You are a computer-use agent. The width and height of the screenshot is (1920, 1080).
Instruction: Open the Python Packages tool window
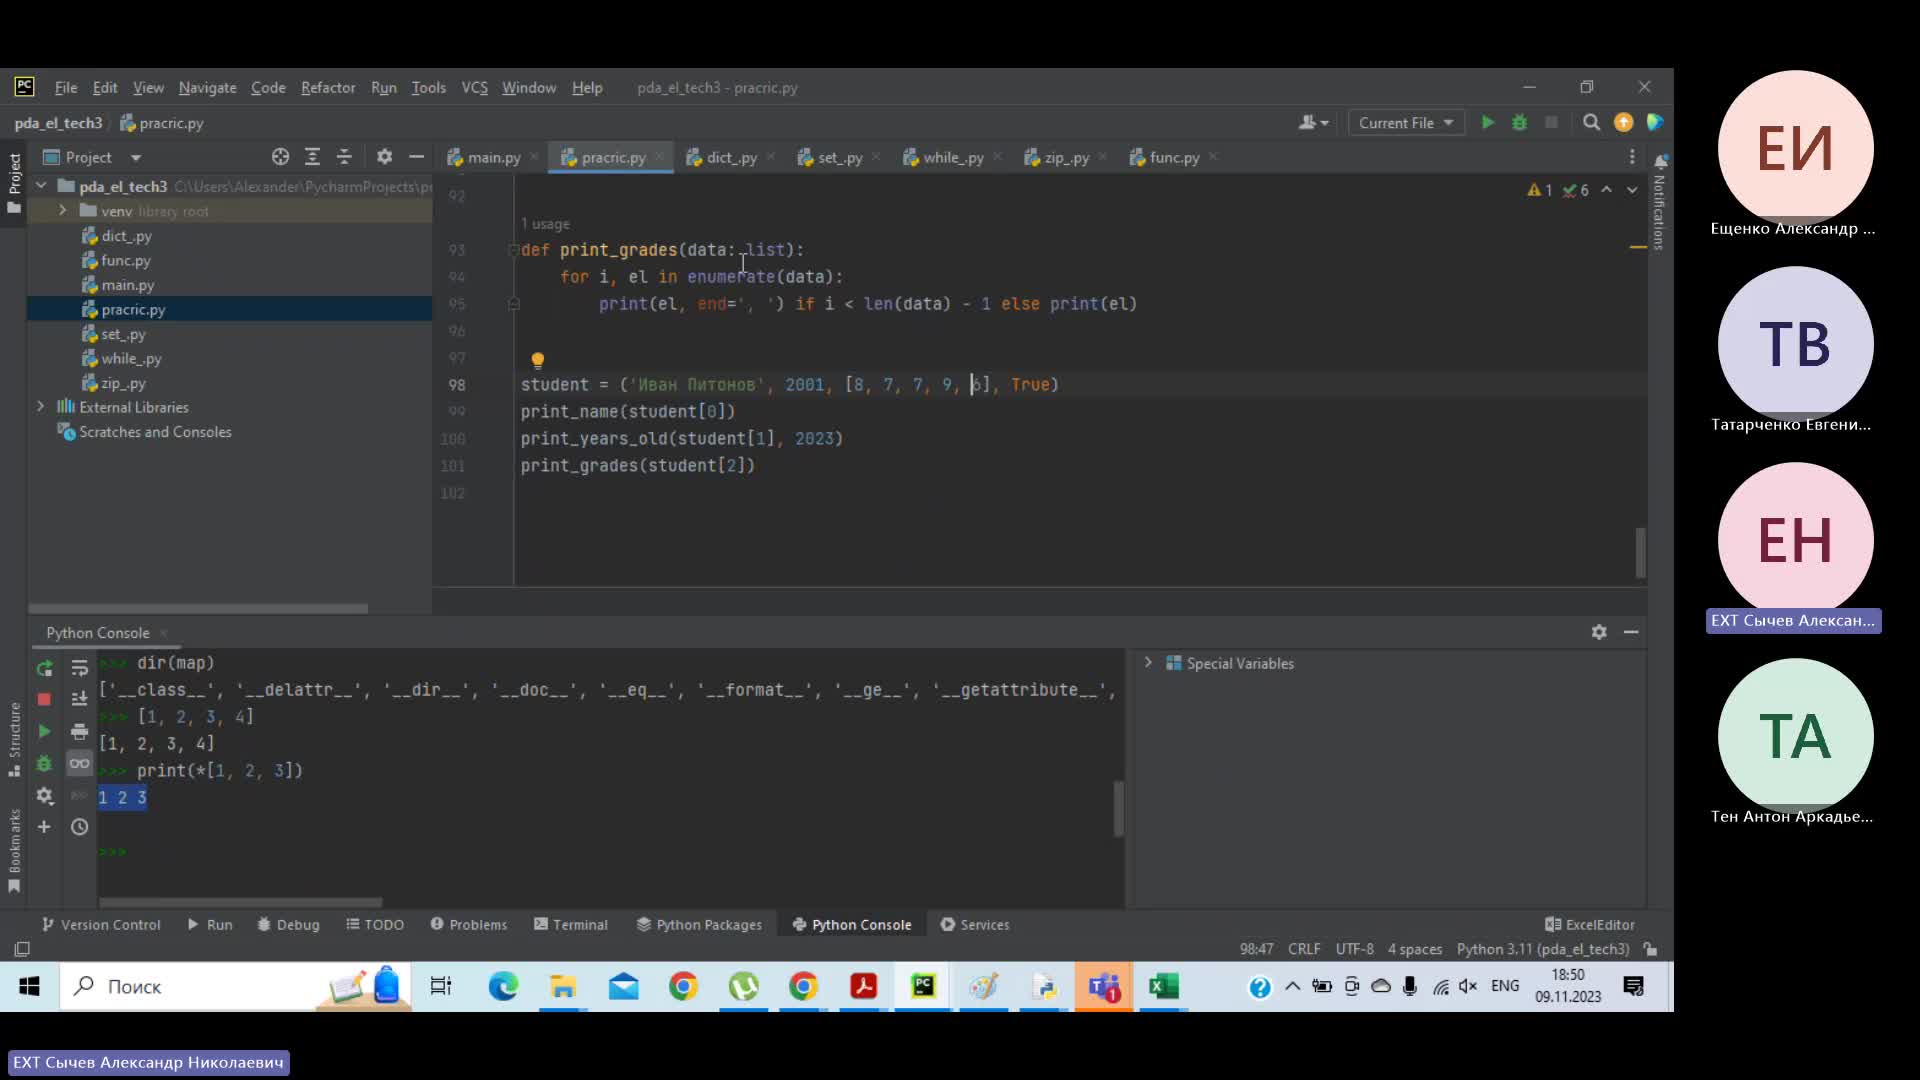(x=699, y=925)
